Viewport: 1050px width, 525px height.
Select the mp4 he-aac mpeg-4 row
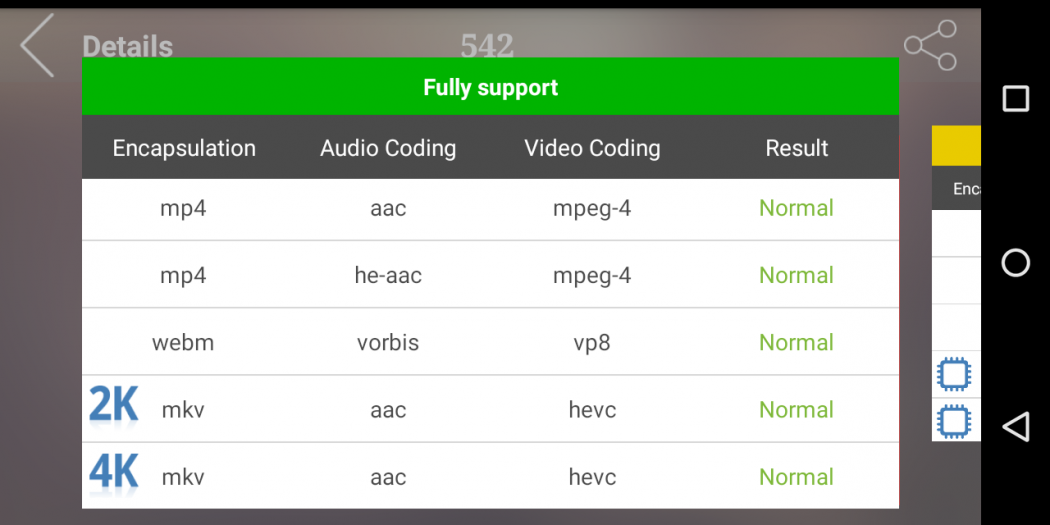click(x=490, y=275)
